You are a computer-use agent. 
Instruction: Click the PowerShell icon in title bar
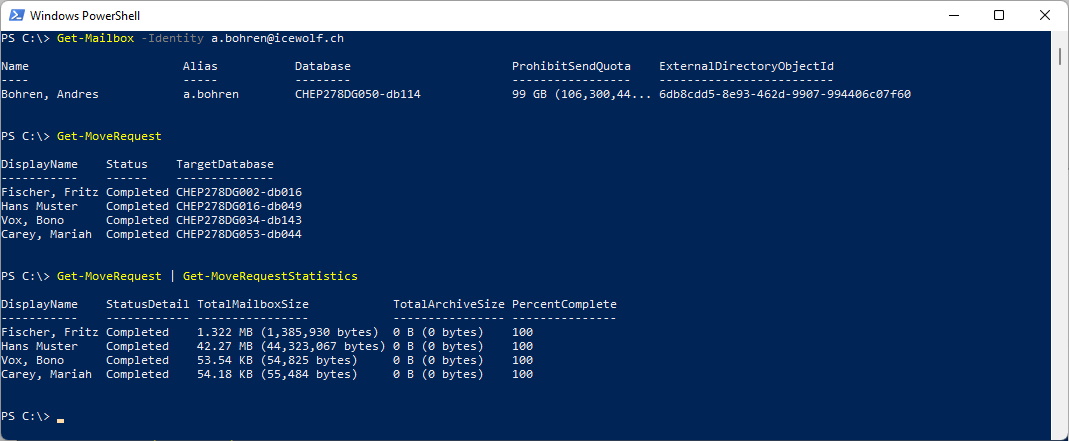point(17,15)
